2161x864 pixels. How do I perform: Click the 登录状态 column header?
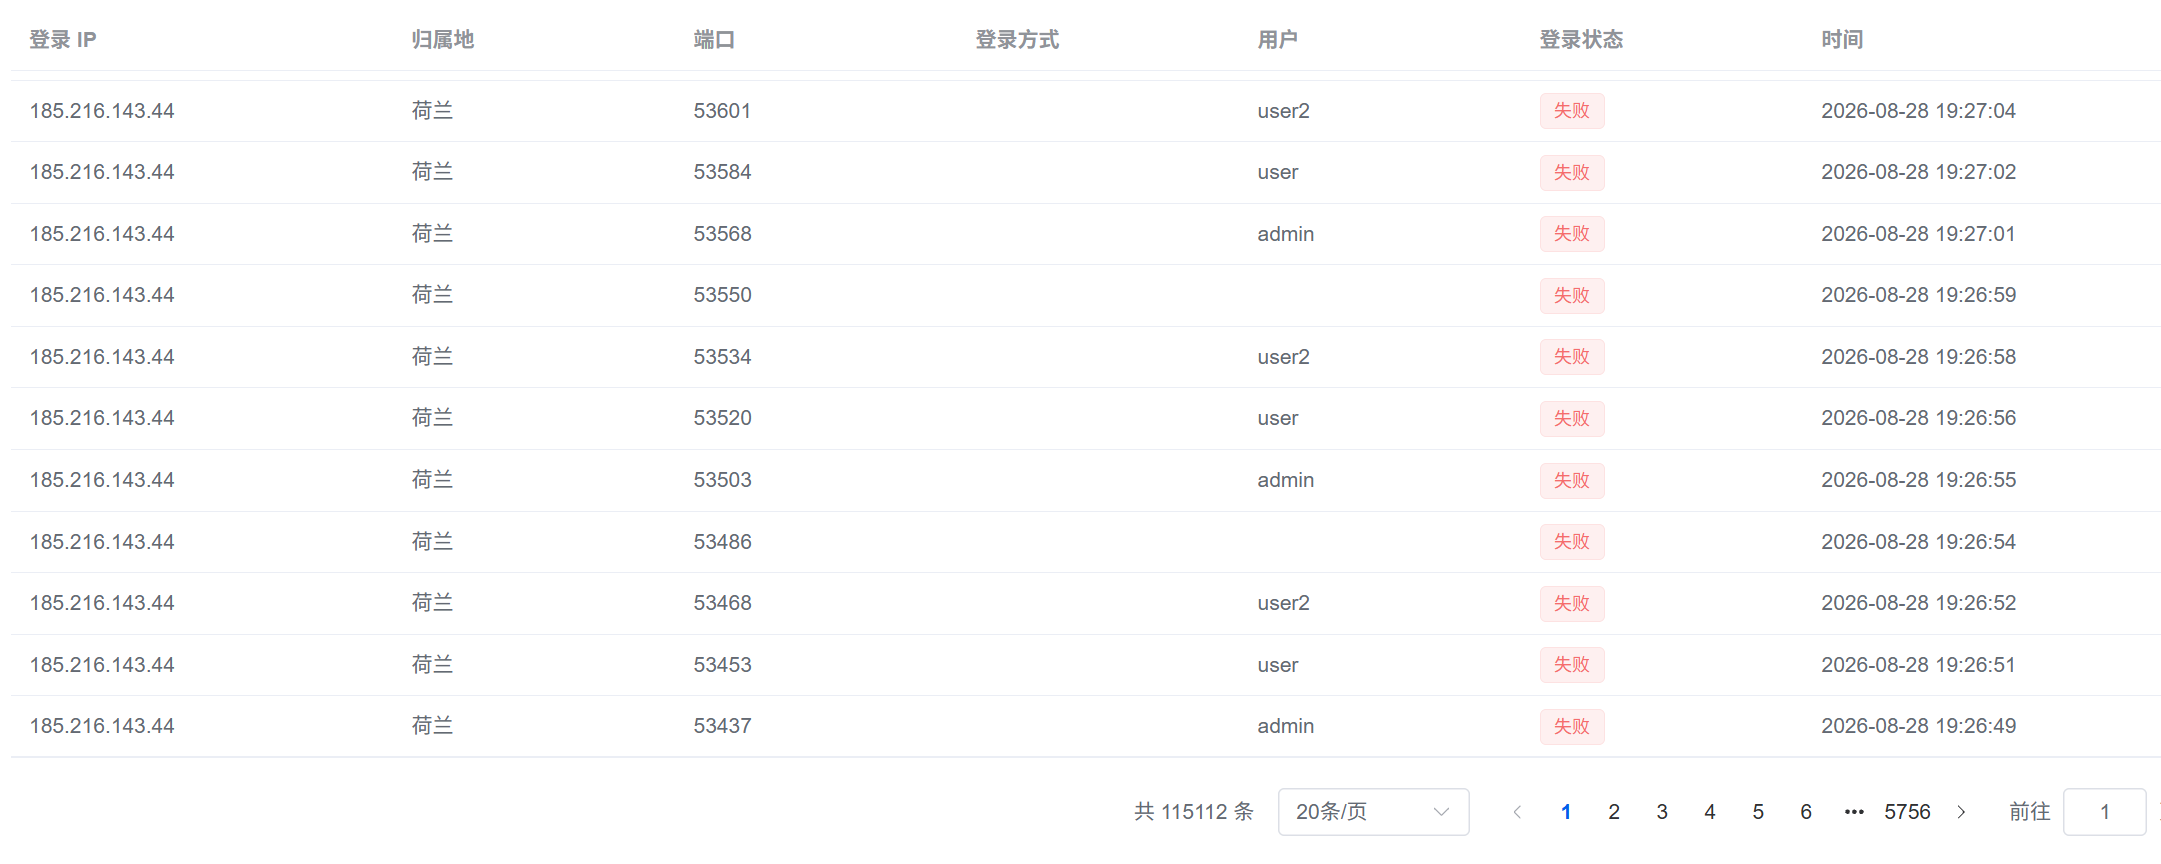pyautogui.click(x=1581, y=40)
